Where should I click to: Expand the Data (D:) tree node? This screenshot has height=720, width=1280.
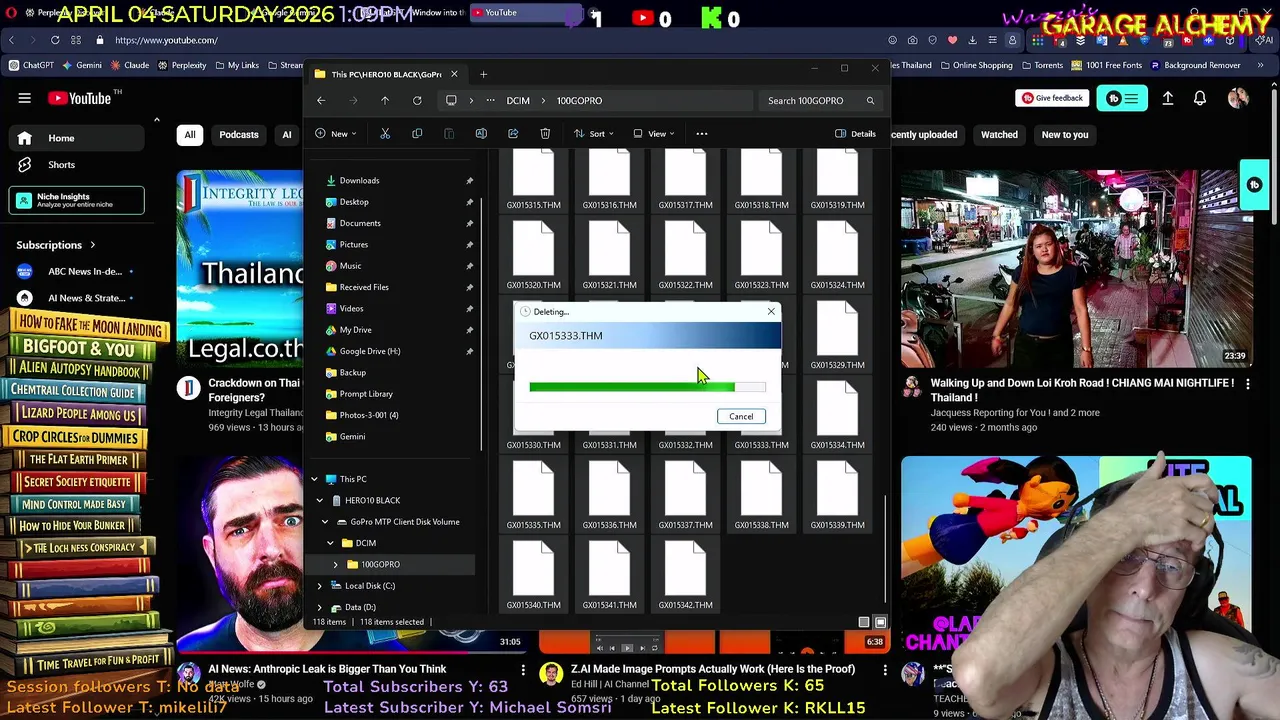(319, 607)
